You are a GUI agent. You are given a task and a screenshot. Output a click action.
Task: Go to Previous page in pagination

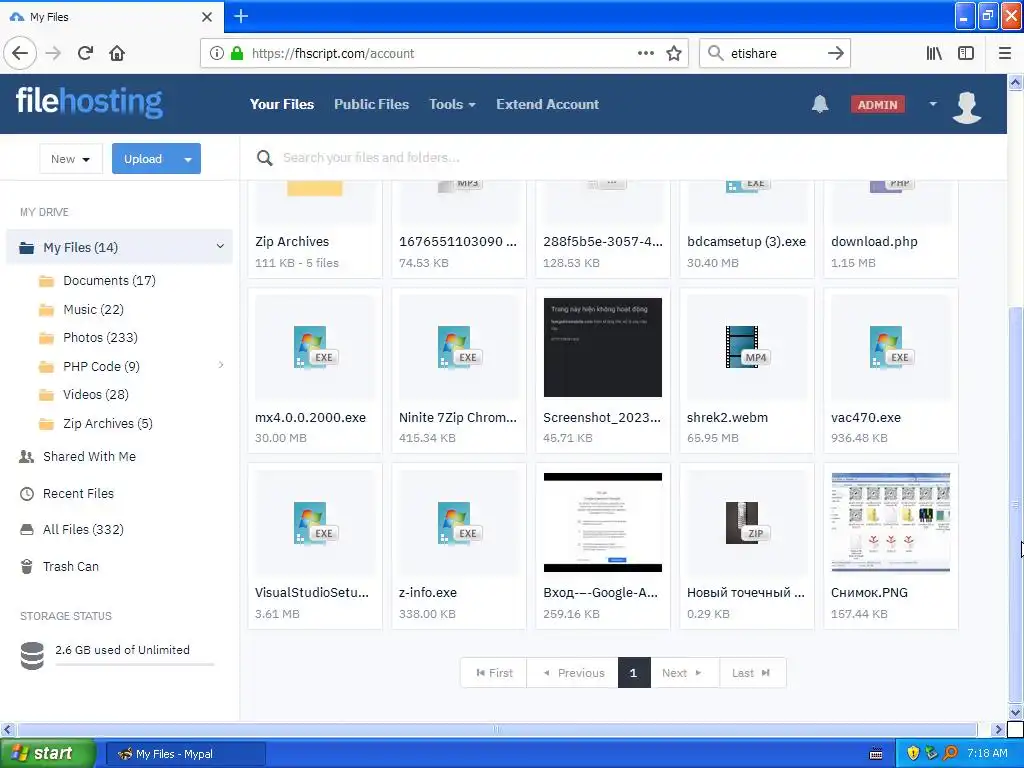click(x=573, y=673)
